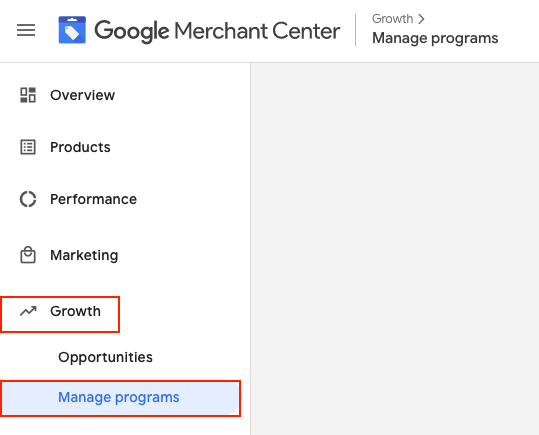Viewport: 539px width, 435px height.
Task: Click the Marketing text label
Action: pos(84,255)
